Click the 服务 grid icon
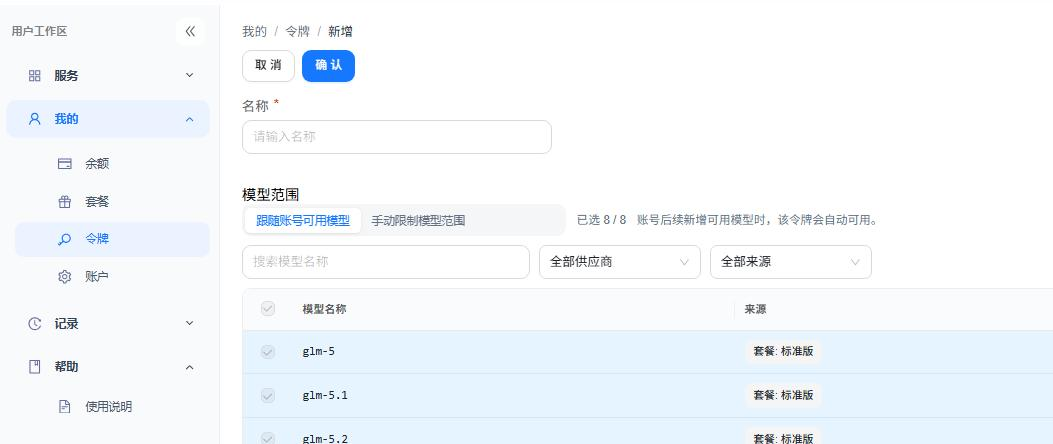 click(x=35, y=76)
